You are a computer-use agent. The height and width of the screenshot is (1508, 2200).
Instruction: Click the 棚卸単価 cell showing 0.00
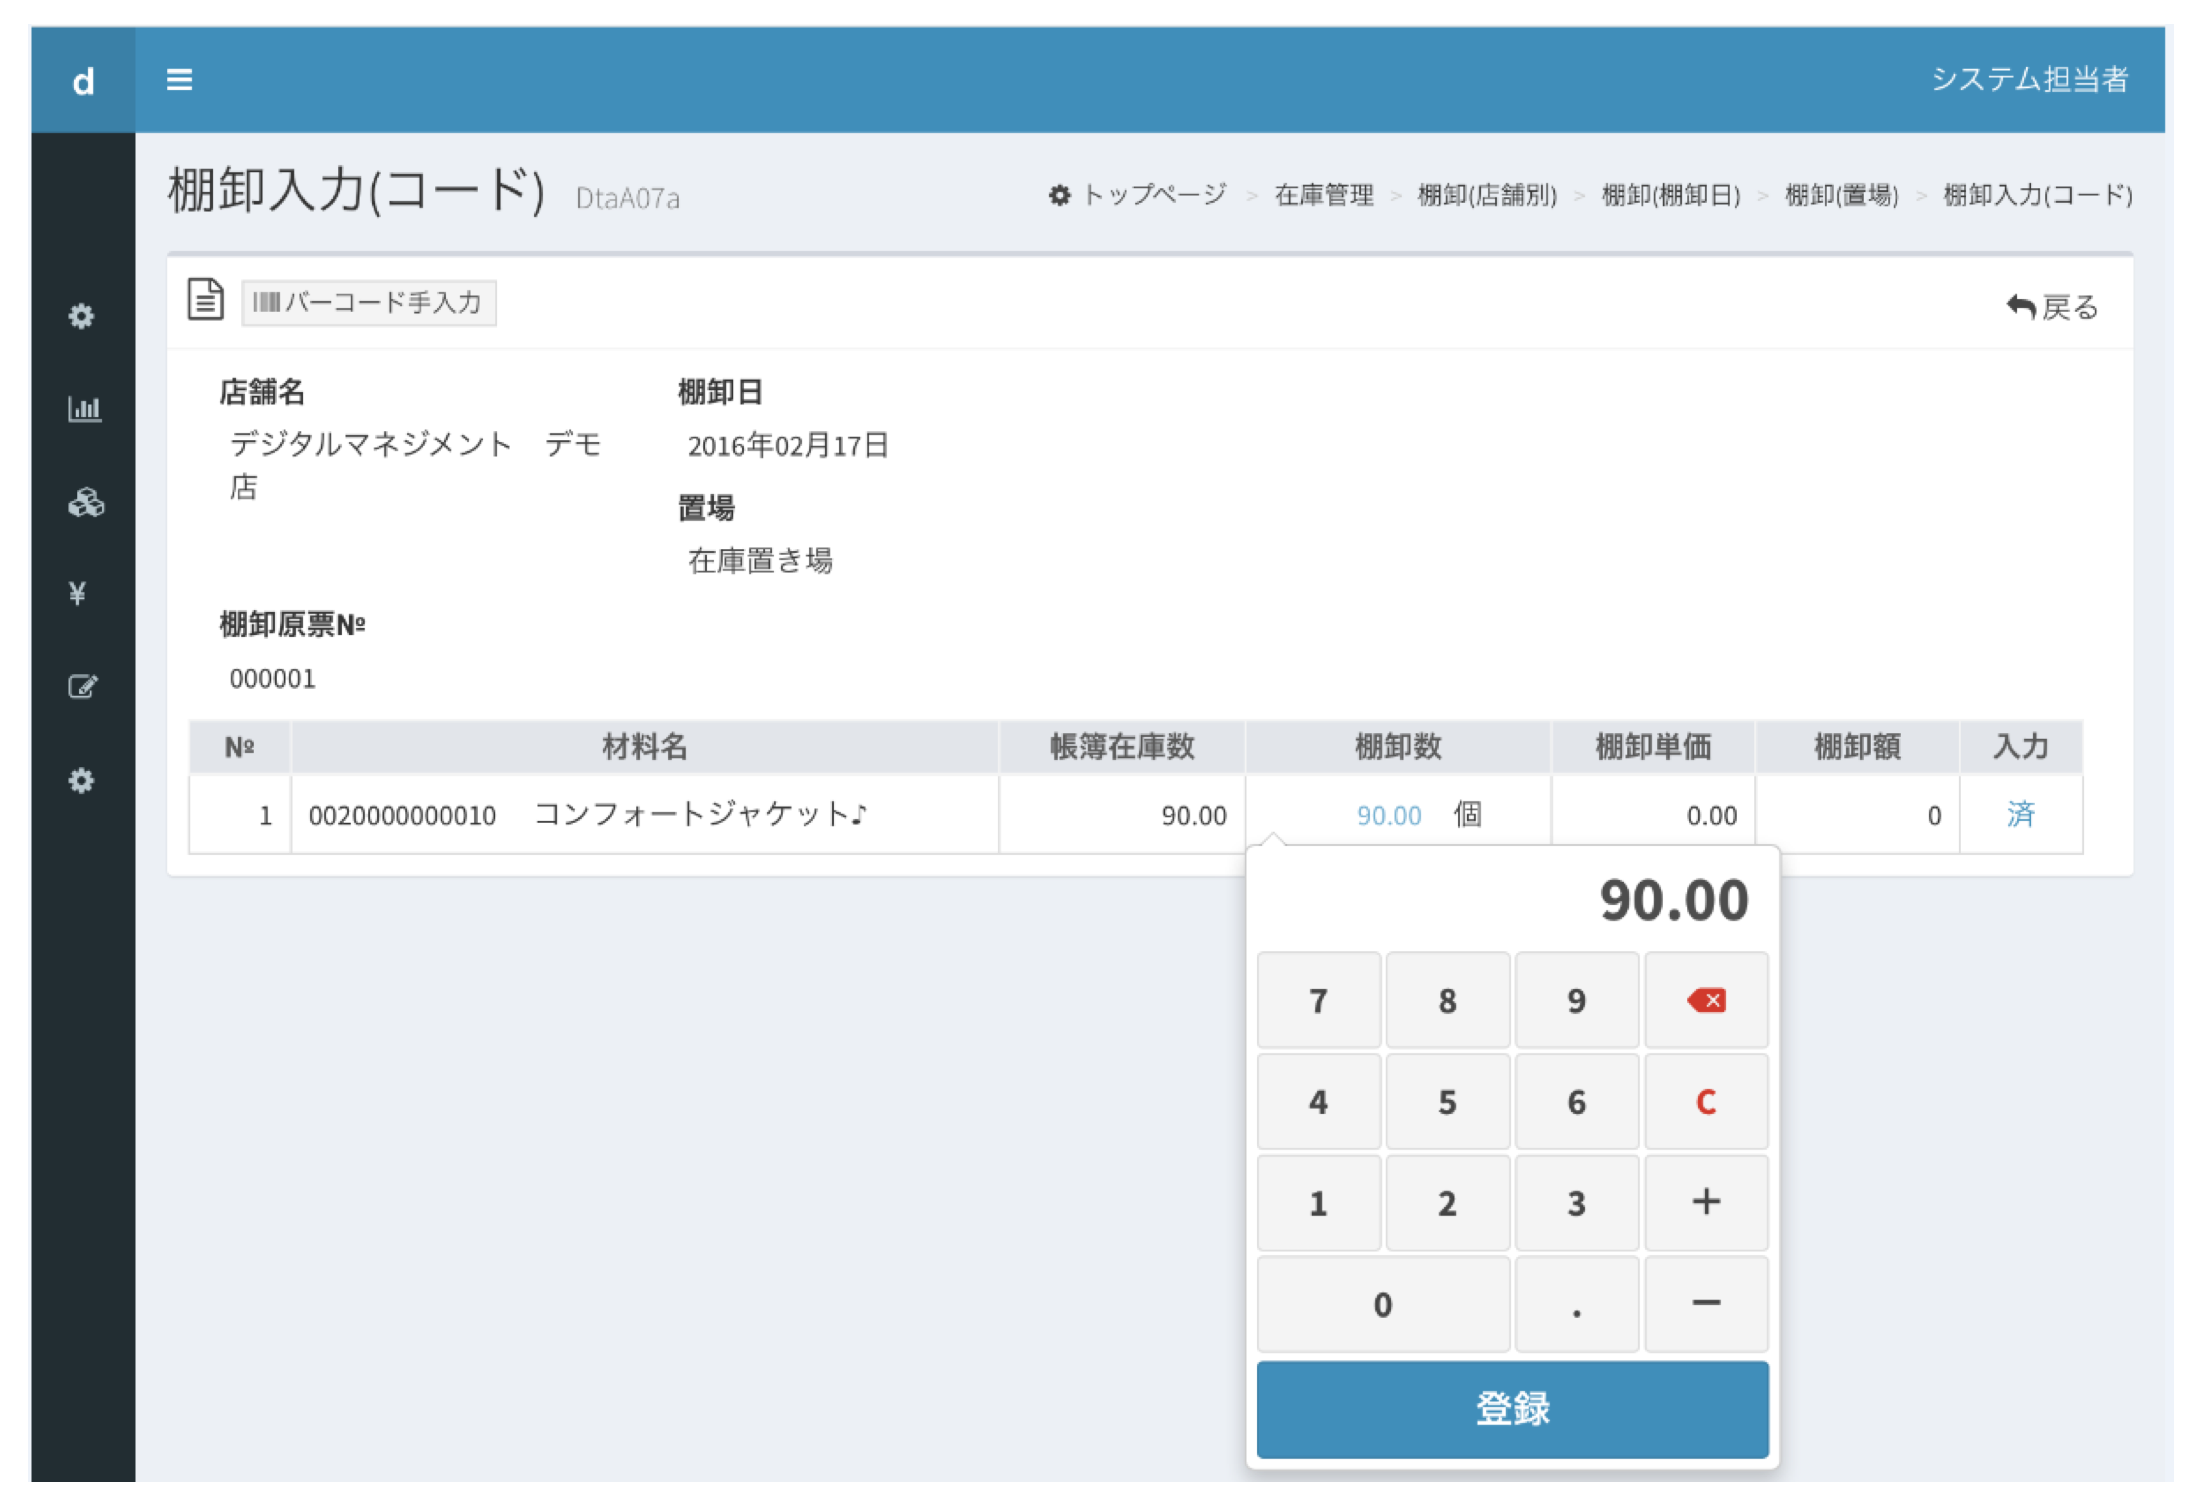[1653, 814]
